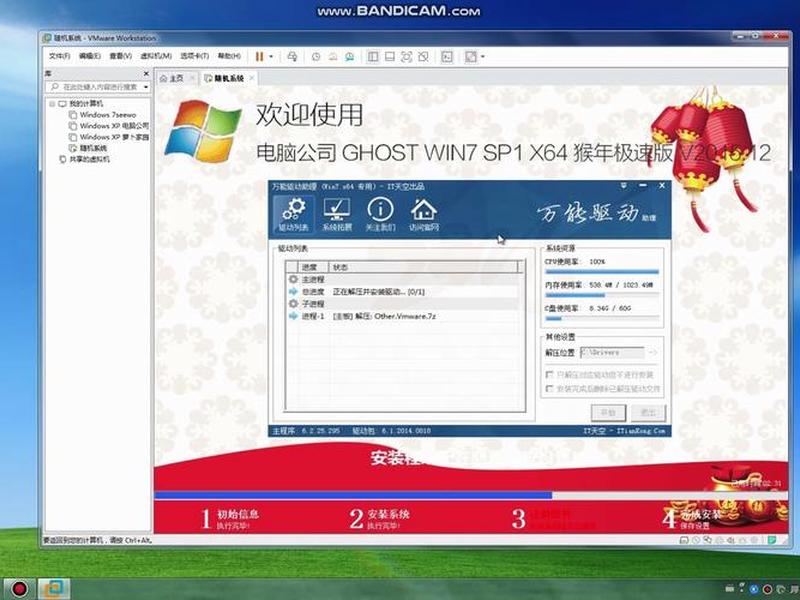Click the blue installation progress bar
This screenshot has height=600, width=800.
(x=353, y=495)
